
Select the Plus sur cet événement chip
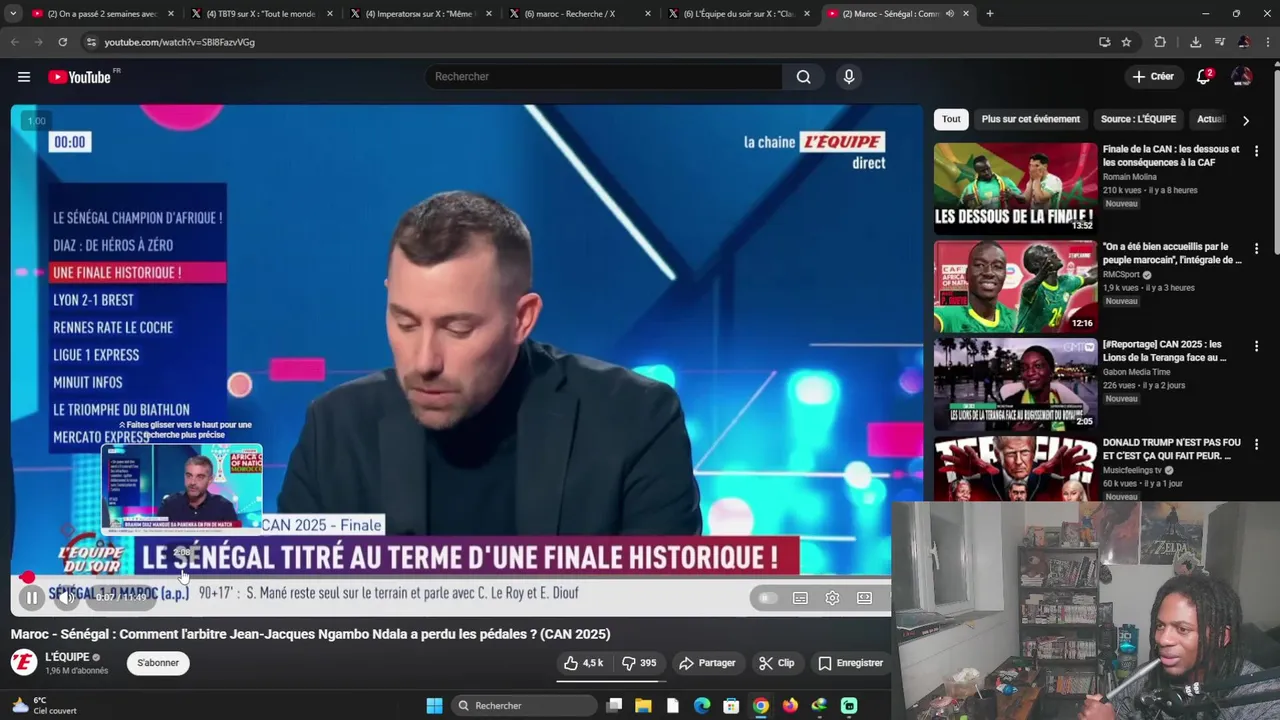[x=1031, y=119]
